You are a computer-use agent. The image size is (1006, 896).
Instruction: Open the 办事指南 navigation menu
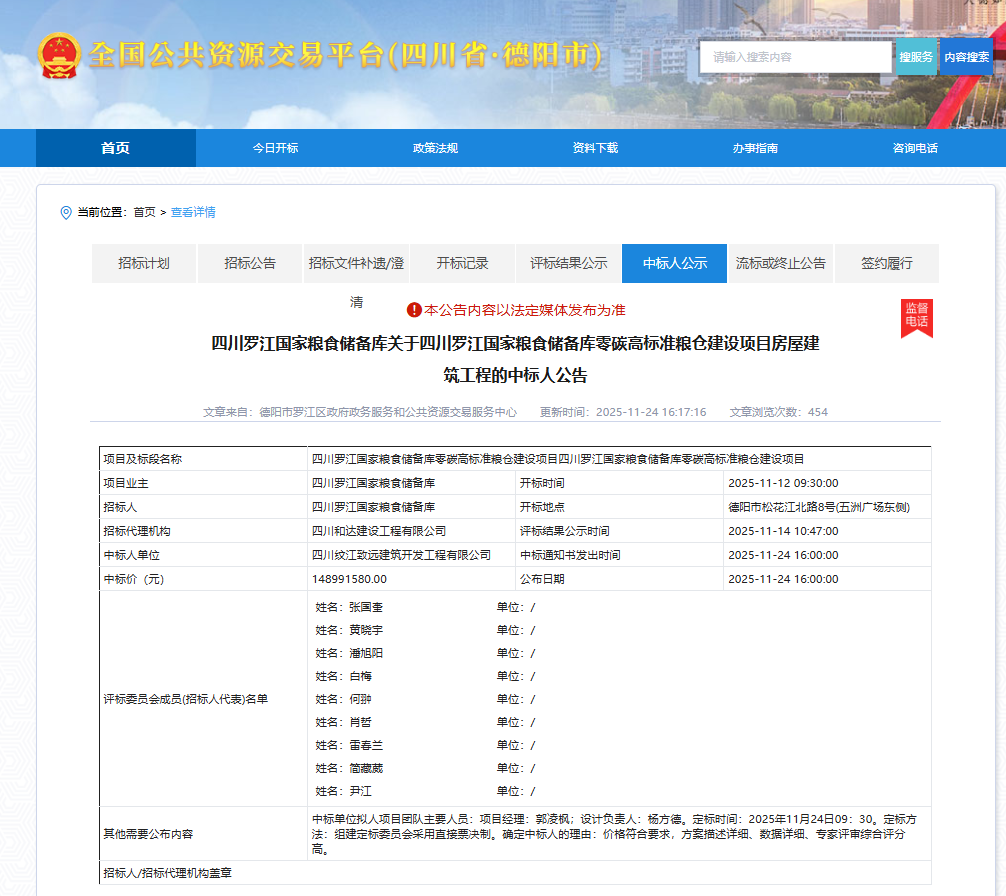pos(754,147)
